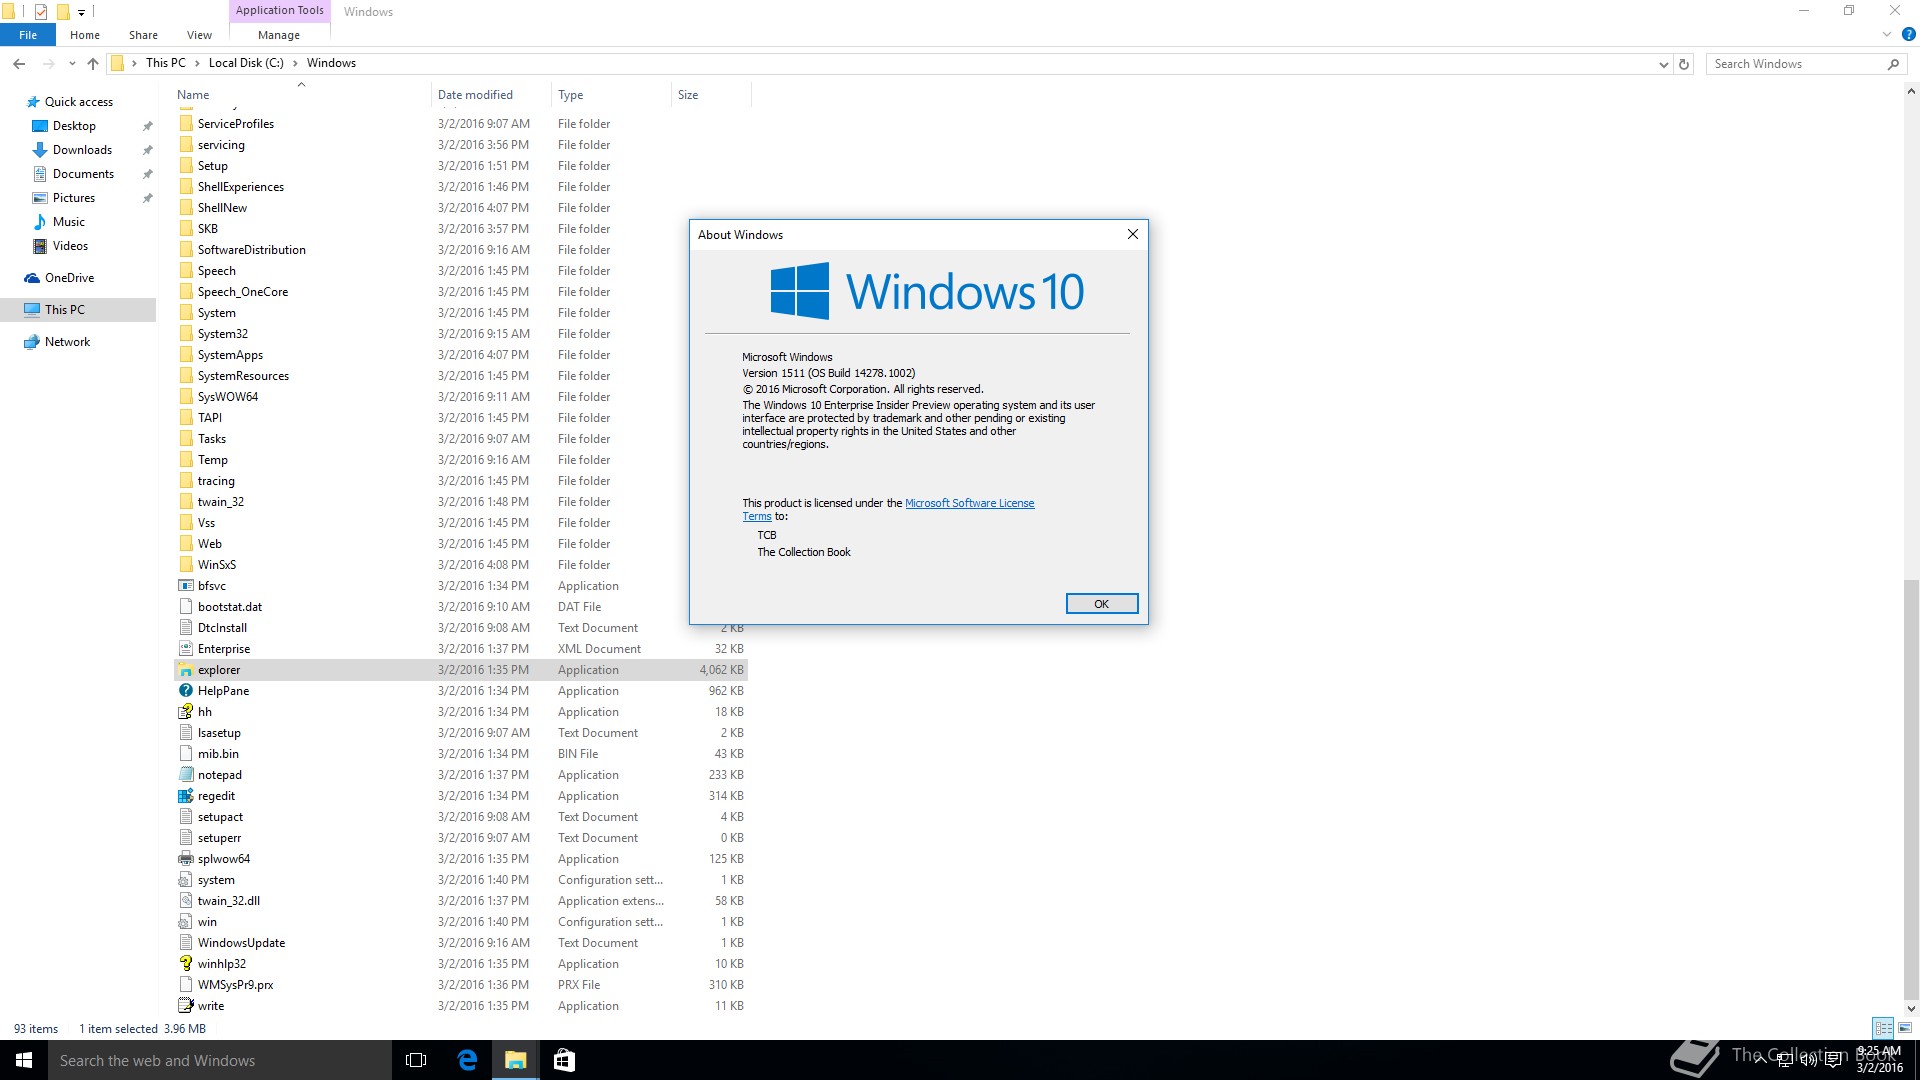Select the Enterprise XML document icon

(185, 649)
